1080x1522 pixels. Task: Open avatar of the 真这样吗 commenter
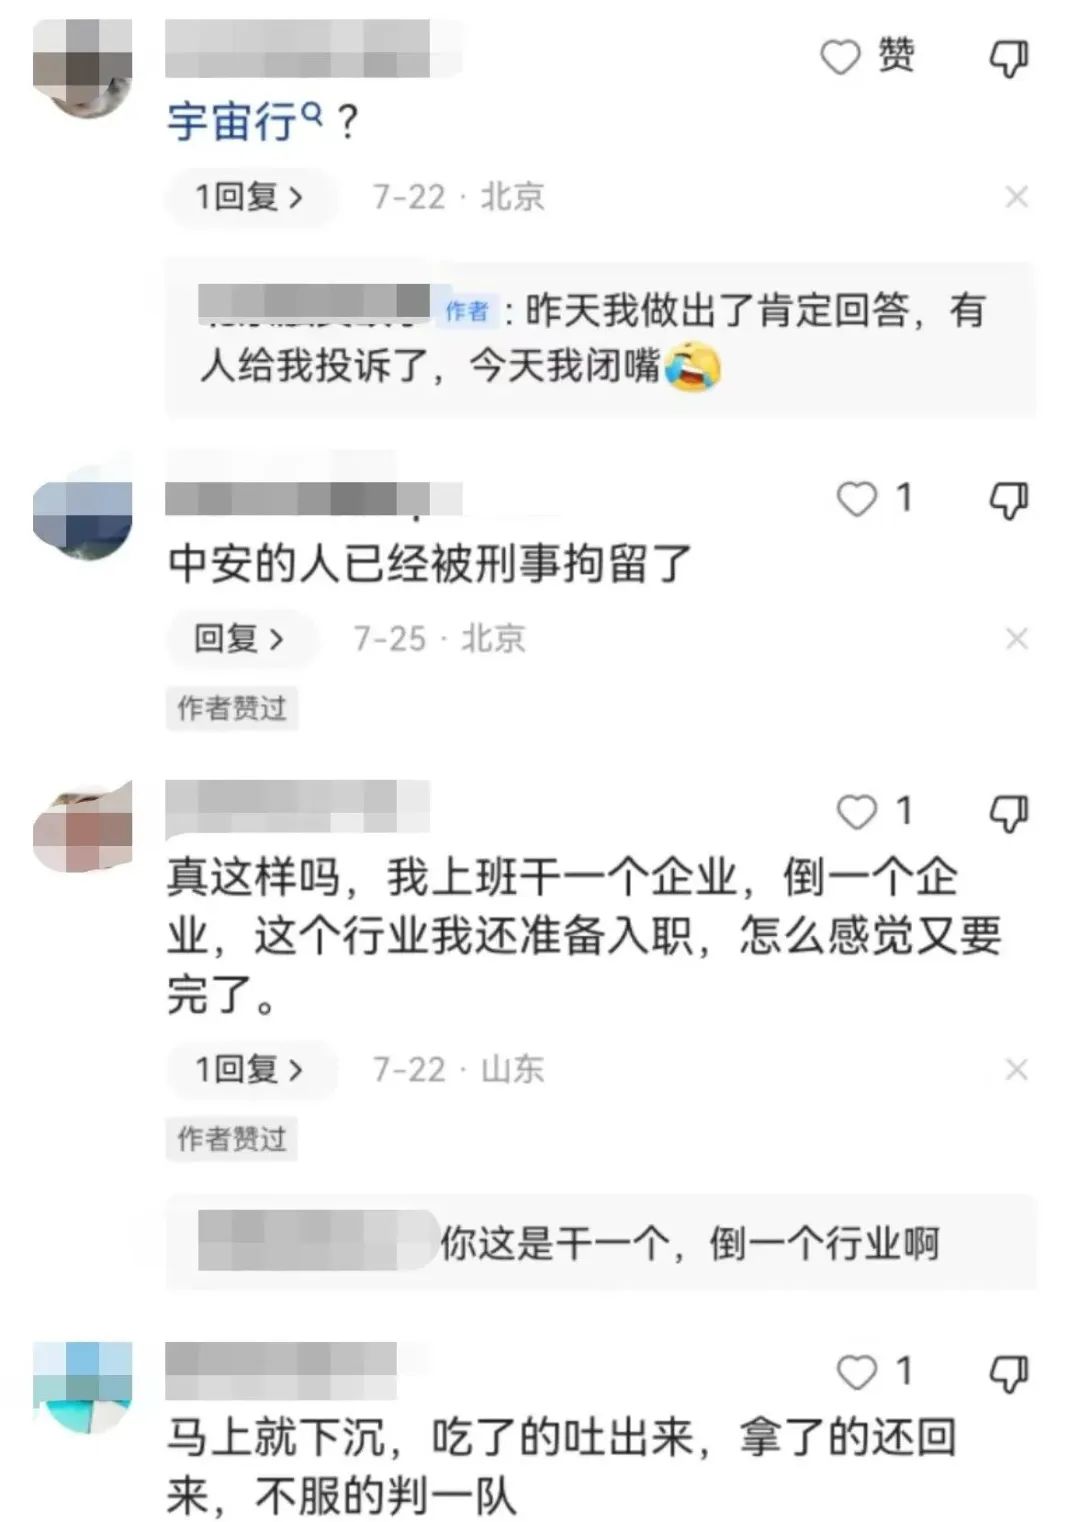click(x=83, y=825)
